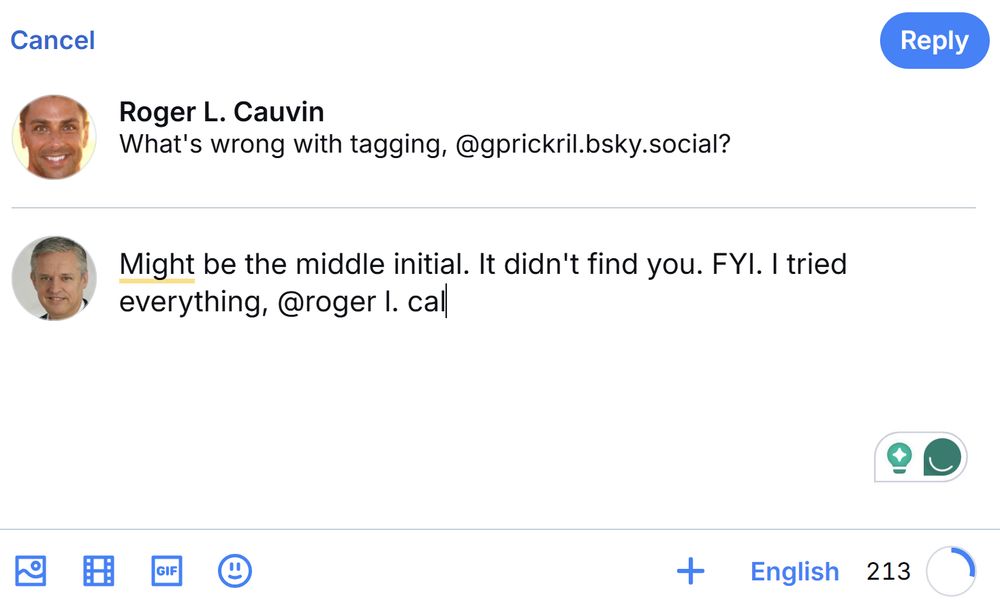Image resolution: width=1000 pixels, height=607 pixels.
Task: Click the Roger L. Cauvin display name
Action: (x=221, y=112)
